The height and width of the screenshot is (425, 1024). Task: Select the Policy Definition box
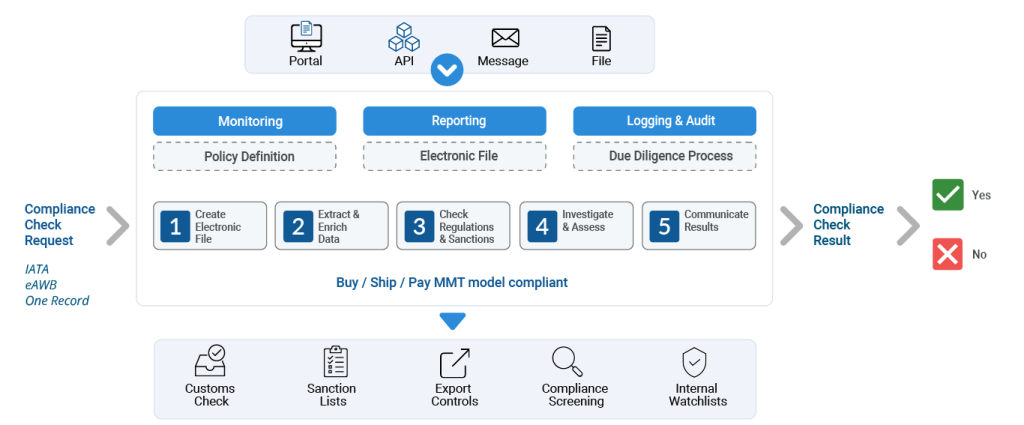244,157
